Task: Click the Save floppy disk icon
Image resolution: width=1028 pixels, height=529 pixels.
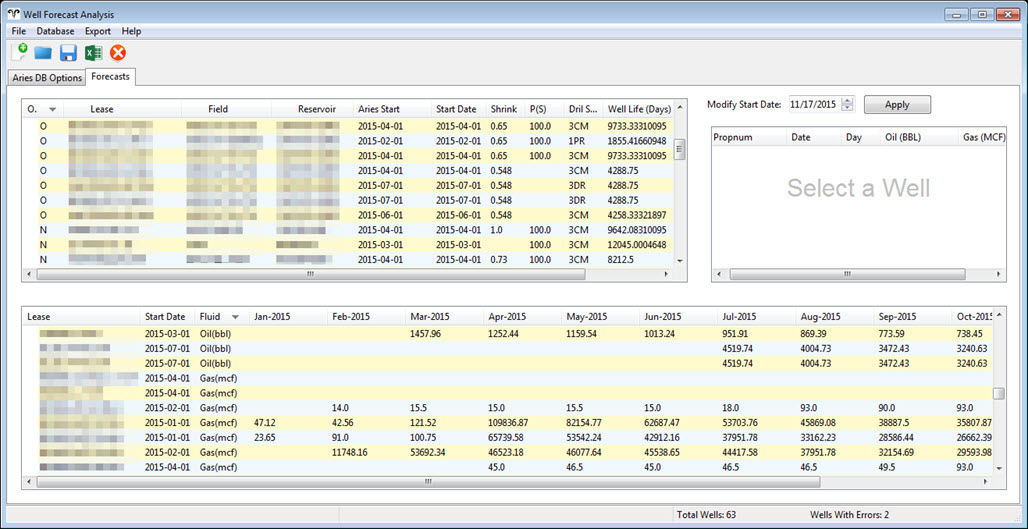Action: click(x=68, y=53)
